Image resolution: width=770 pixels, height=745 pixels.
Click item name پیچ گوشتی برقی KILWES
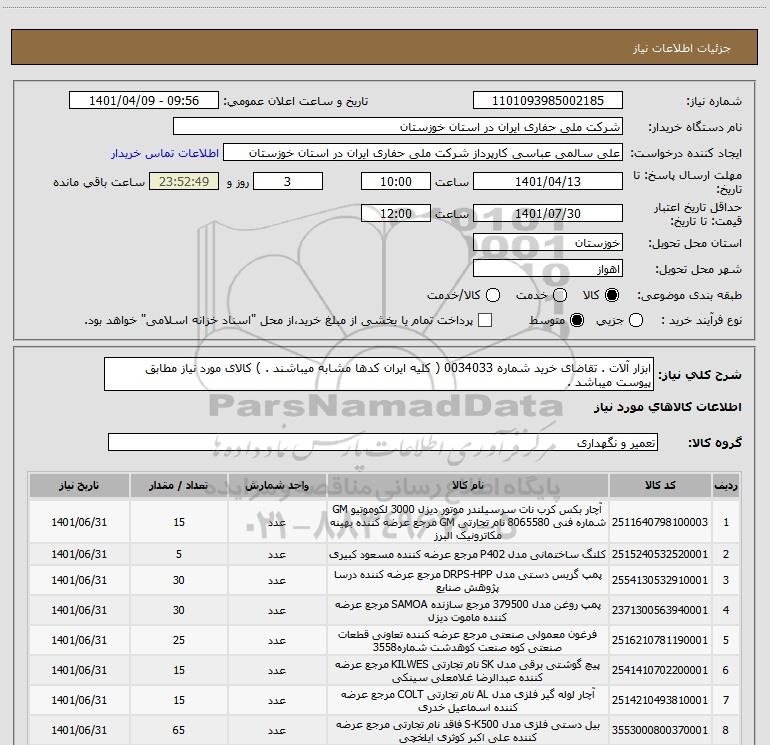click(x=468, y=670)
